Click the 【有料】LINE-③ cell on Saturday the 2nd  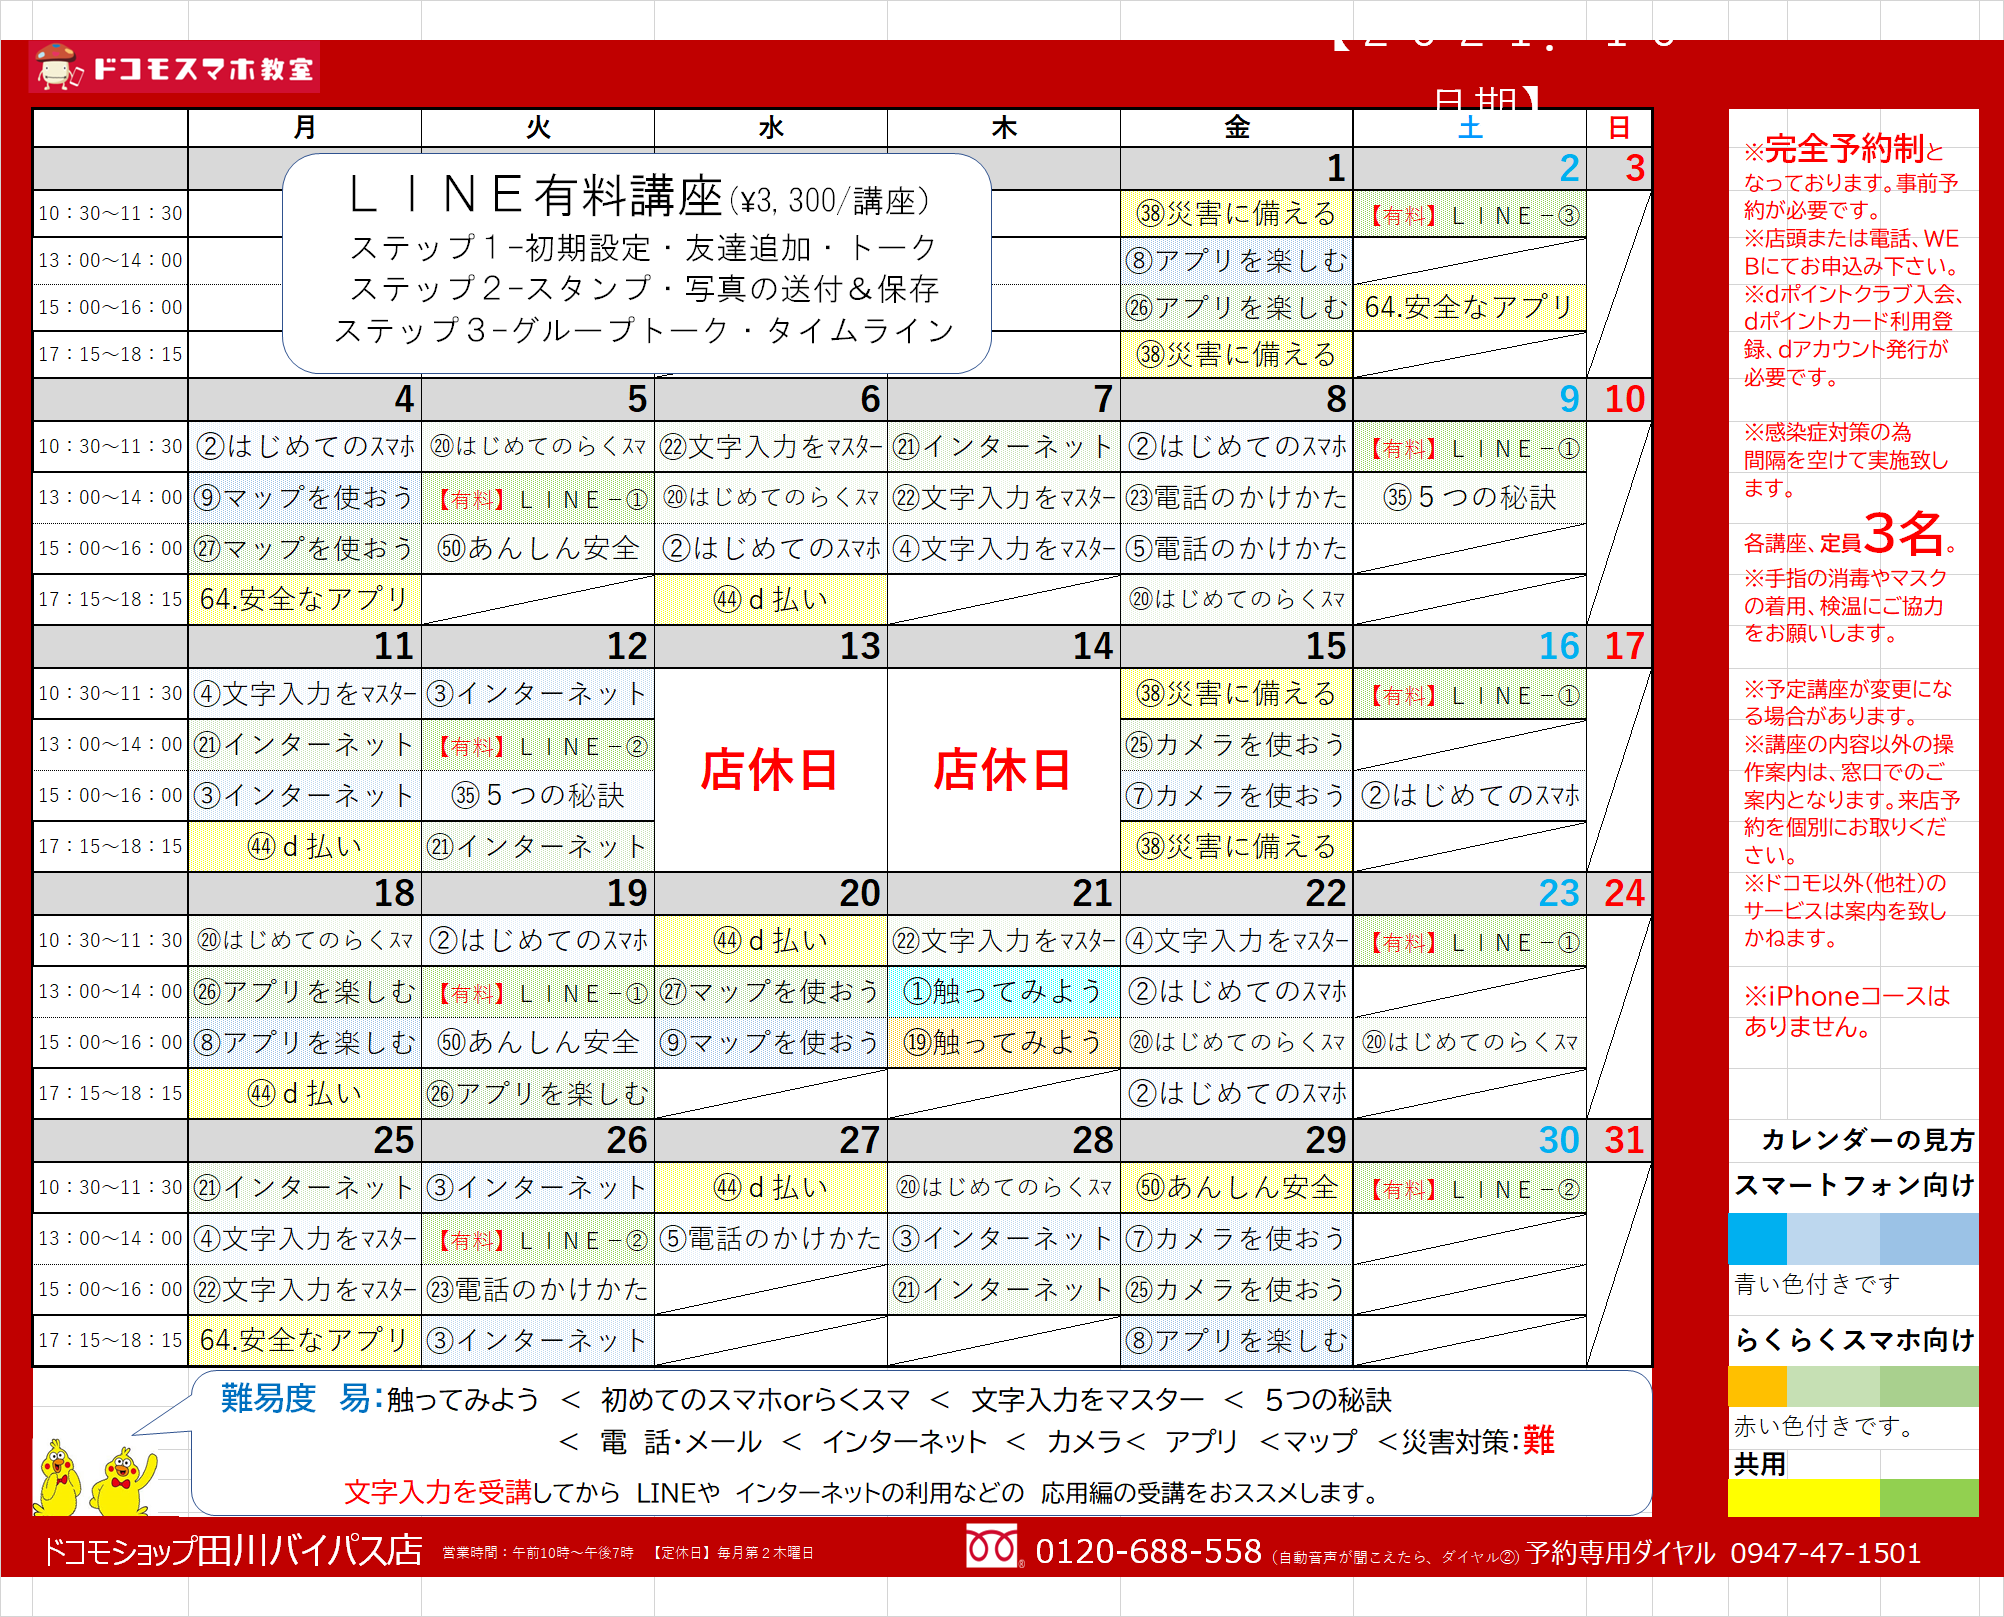[1469, 215]
